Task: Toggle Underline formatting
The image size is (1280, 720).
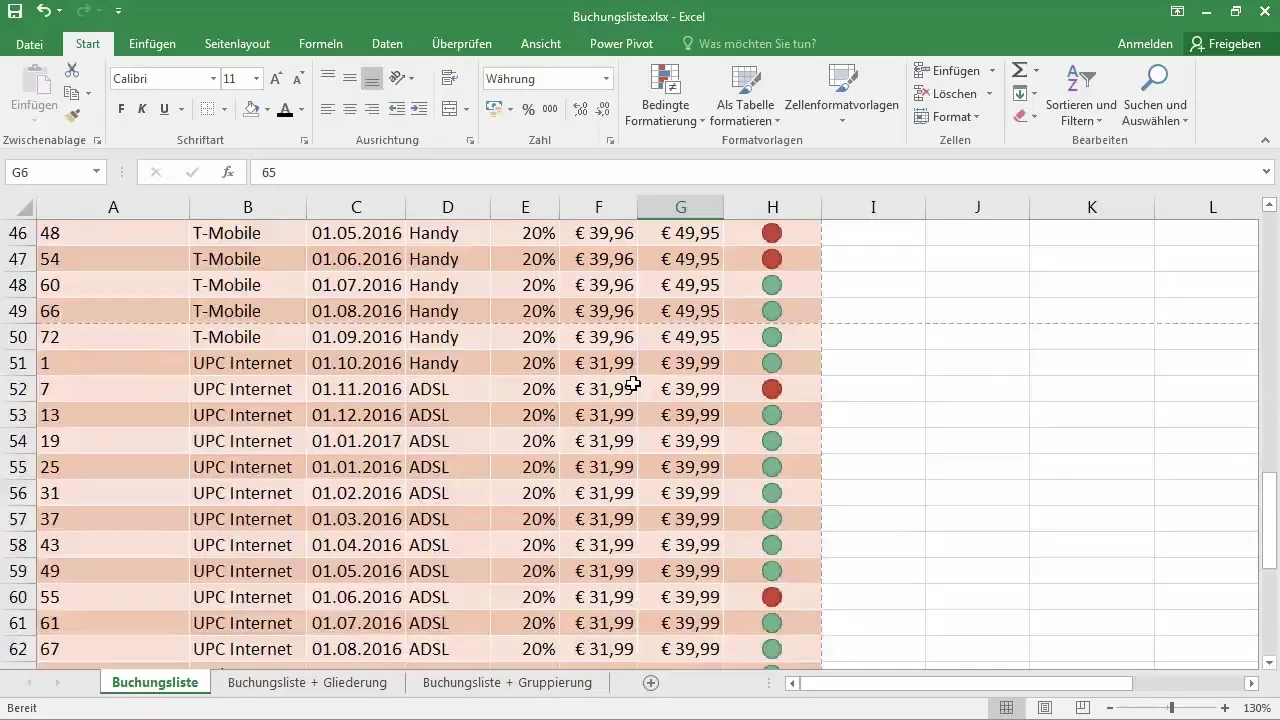Action: tap(163, 109)
